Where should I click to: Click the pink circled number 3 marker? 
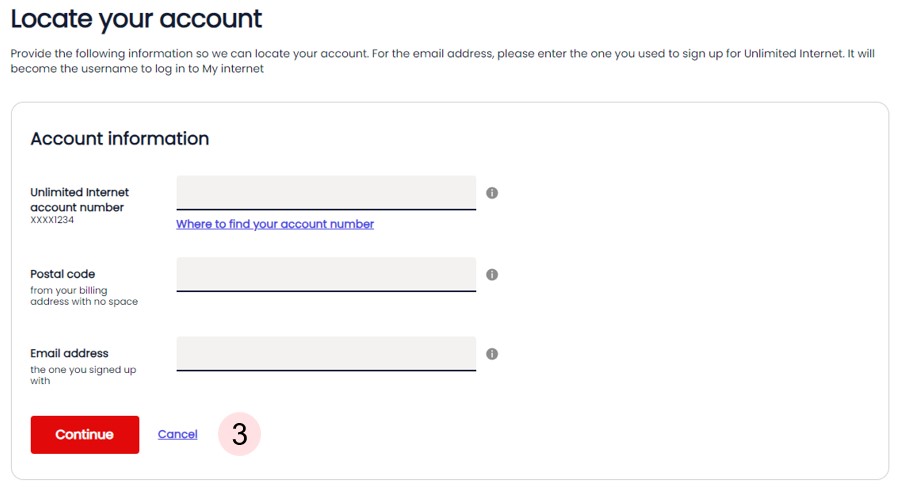pyautogui.click(x=239, y=434)
